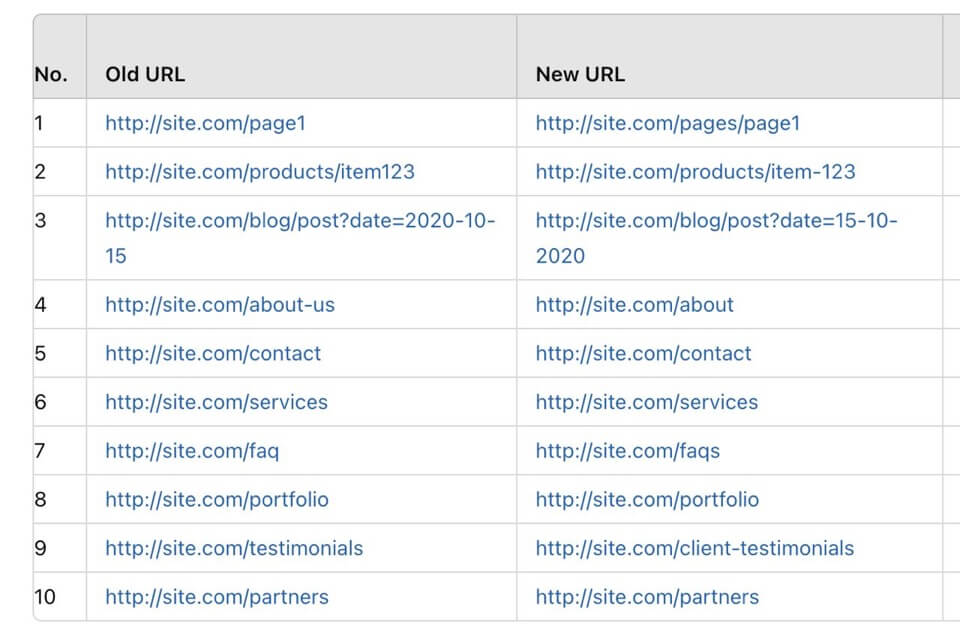Viewport: 960px width, 635px height.
Task: Open old URL site.com/portfolio link
Action: (x=217, y=500)
